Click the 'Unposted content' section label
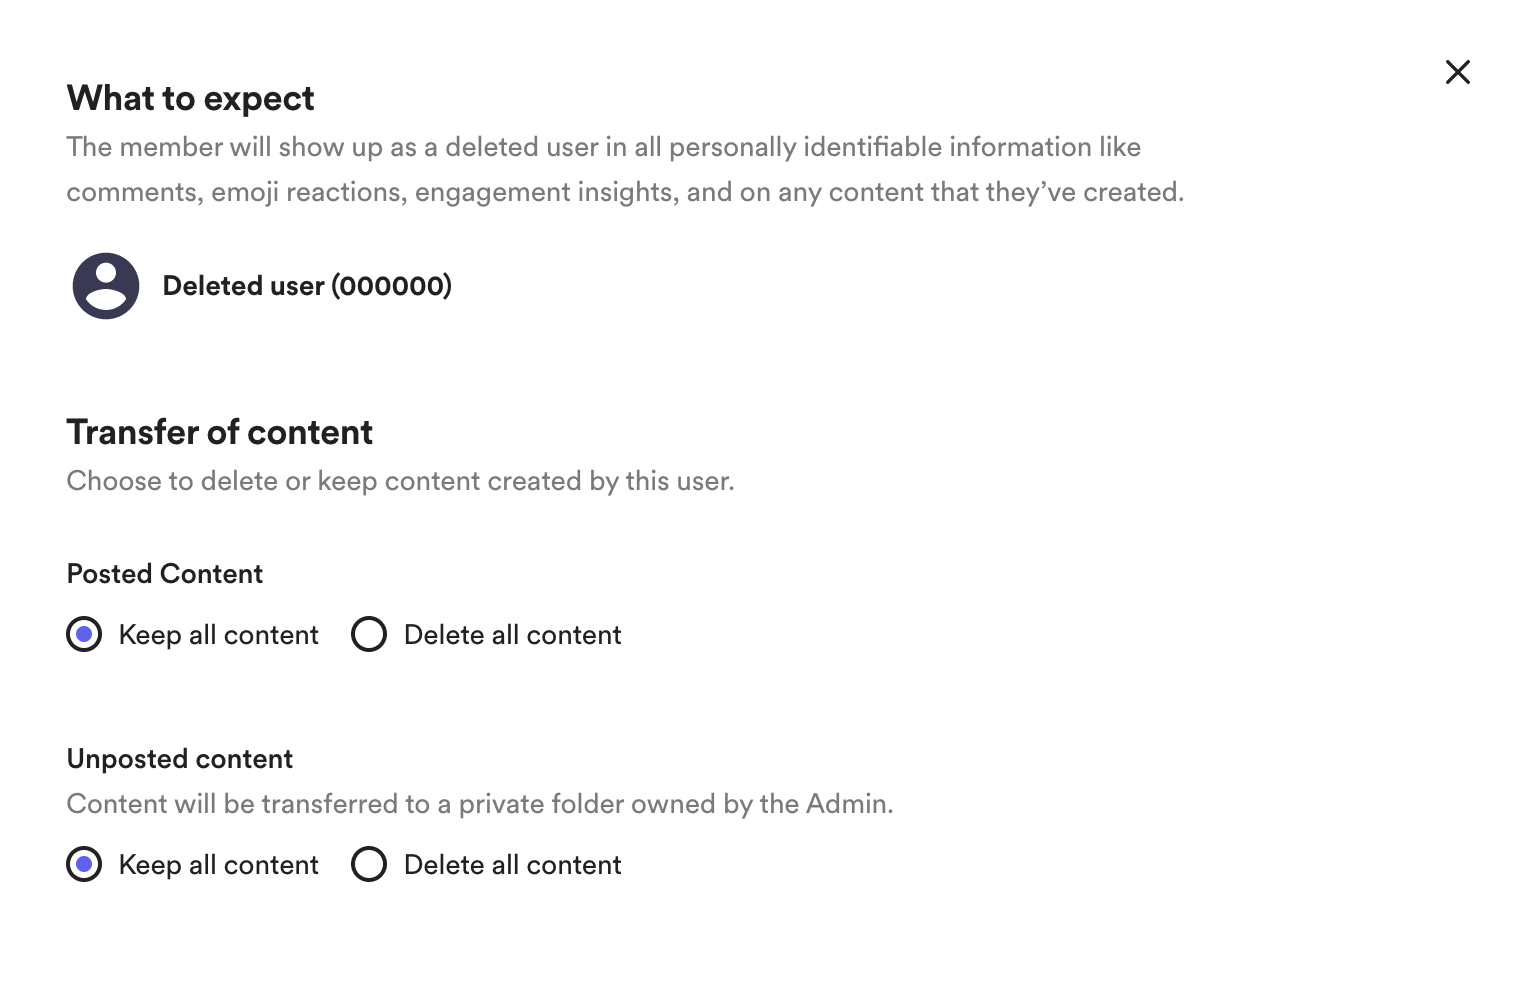Screen dimensions: 1514x1000 coord(180,759)
